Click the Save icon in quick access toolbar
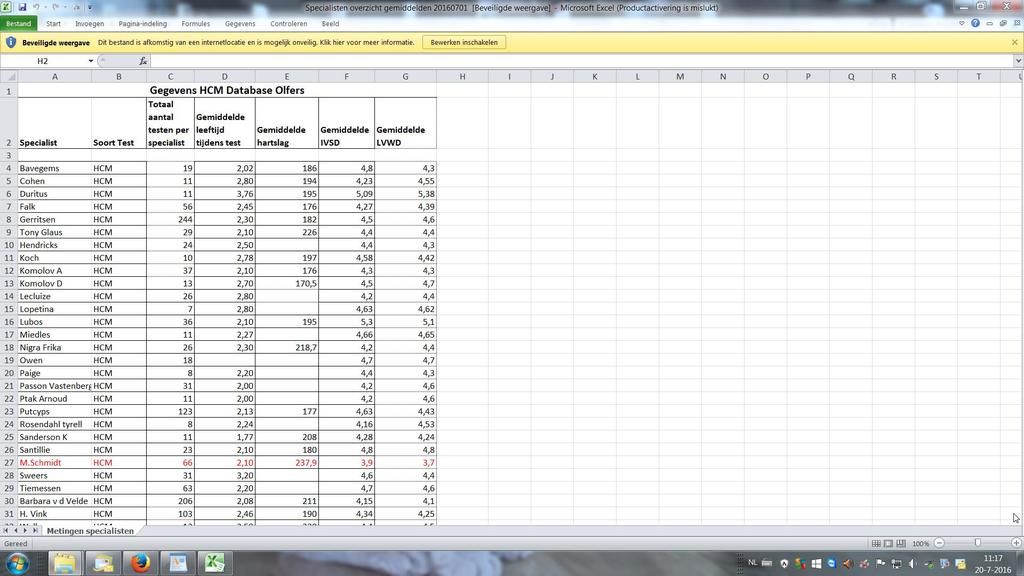1024x576 pixels. pyautogui.click(x=22, y=7)
